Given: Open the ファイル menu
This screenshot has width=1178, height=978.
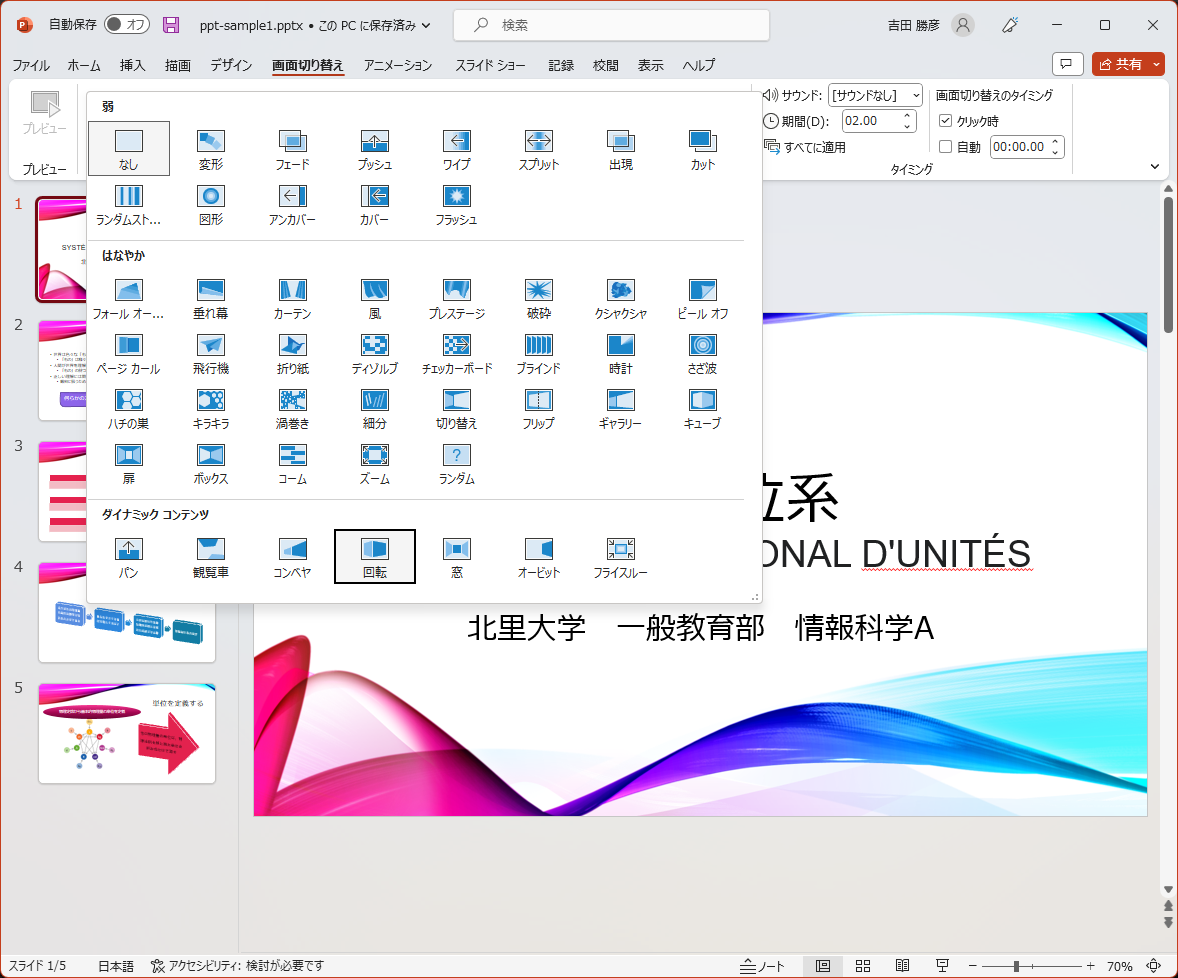Looking at the screenshot, I should tap(31, 65).
